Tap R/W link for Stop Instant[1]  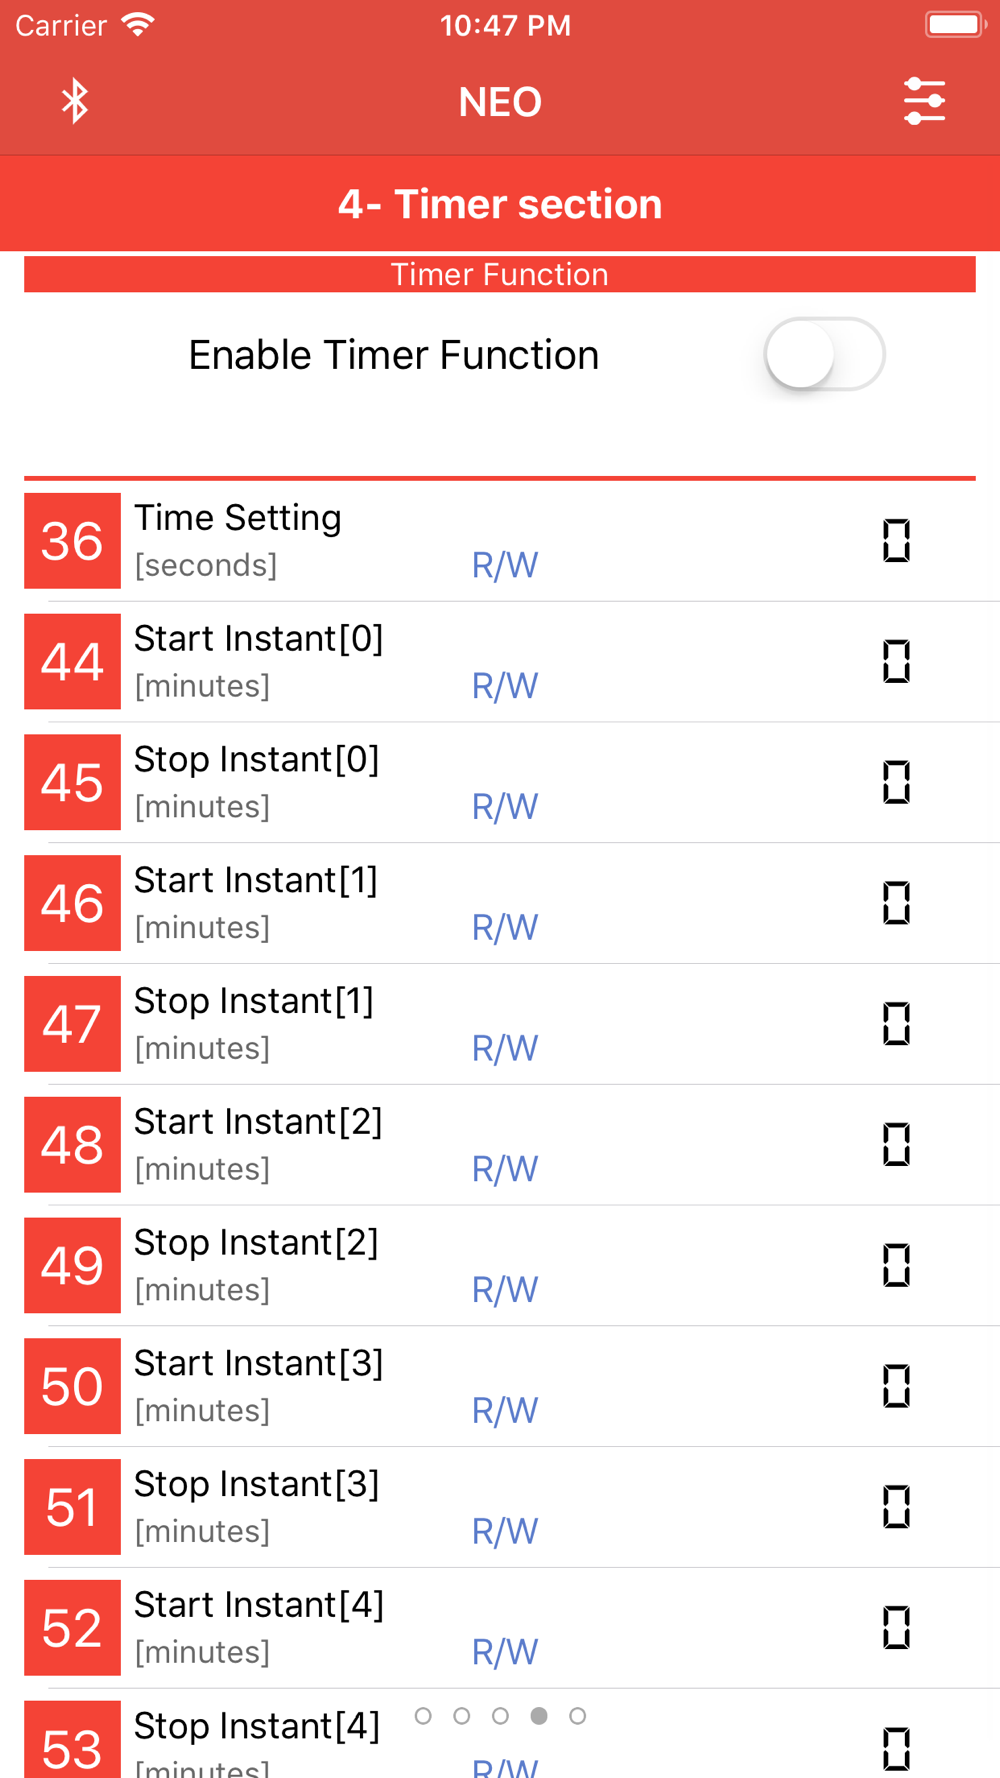click(505, 1049)
